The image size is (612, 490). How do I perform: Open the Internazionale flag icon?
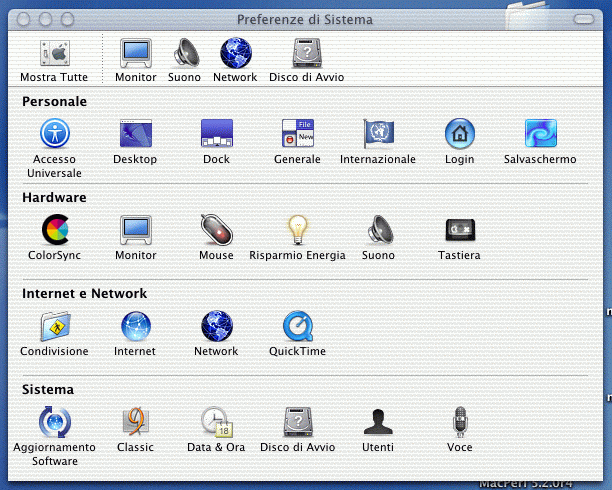pos(379,134)
